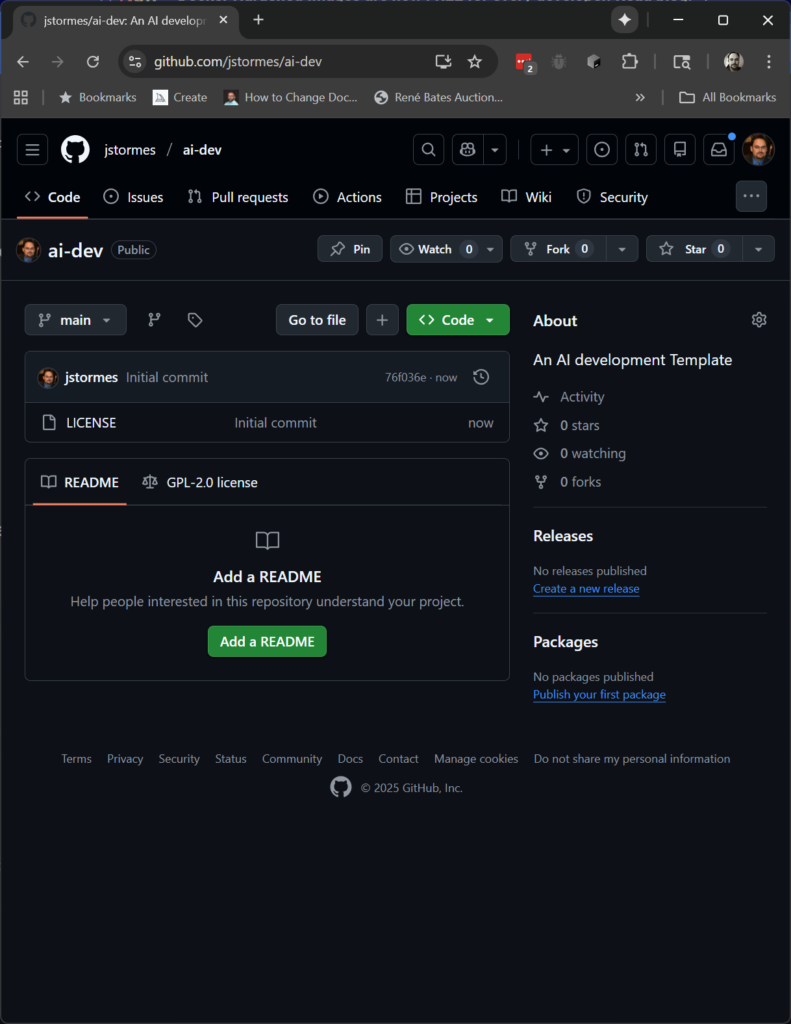The width and height of the screenshot is (791, 1024).
Task: Expand the main branch dropdown
Action: tap(76, 320)
